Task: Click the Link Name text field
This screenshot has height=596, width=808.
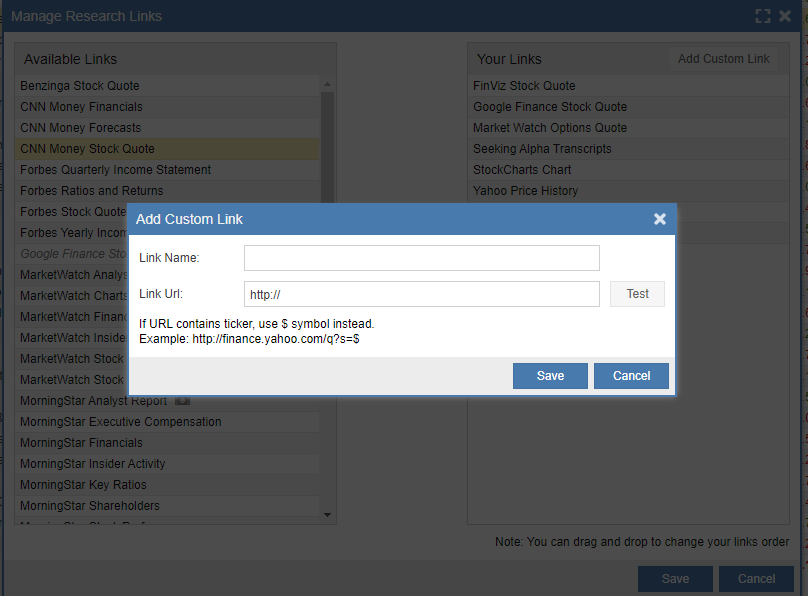Action: 421,258
